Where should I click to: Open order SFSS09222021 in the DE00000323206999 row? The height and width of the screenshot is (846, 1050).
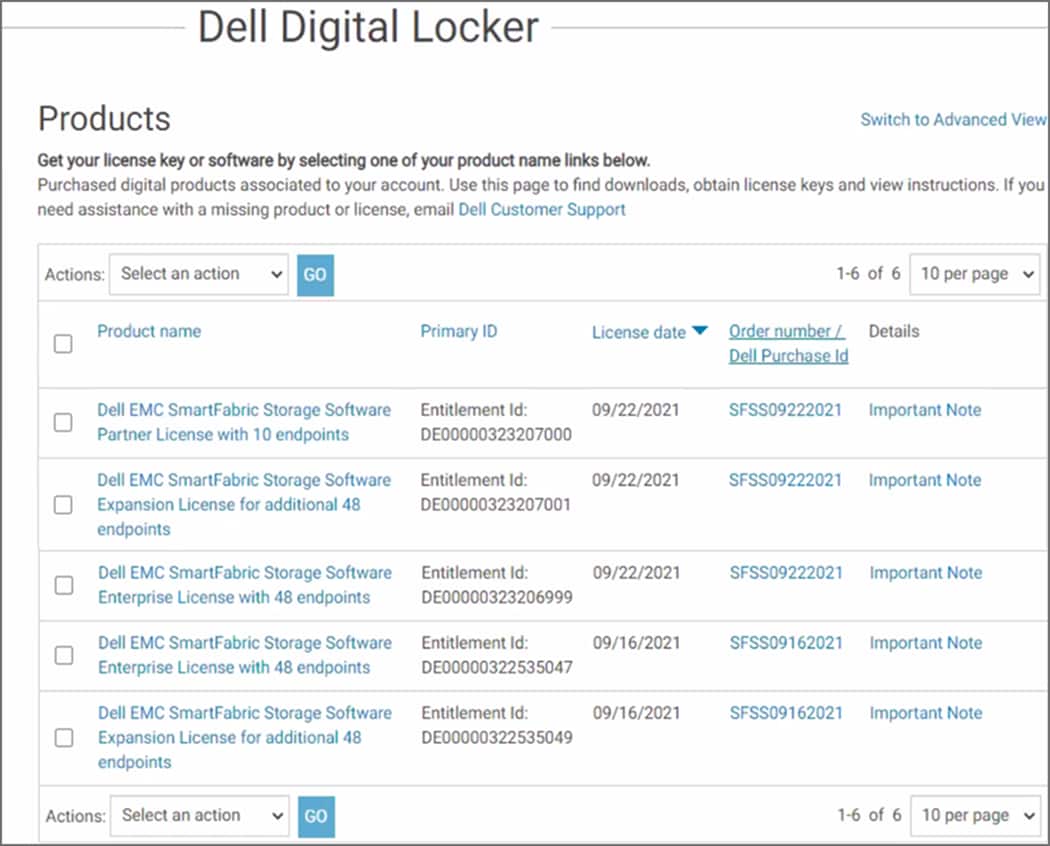click(x=785, y=573)
